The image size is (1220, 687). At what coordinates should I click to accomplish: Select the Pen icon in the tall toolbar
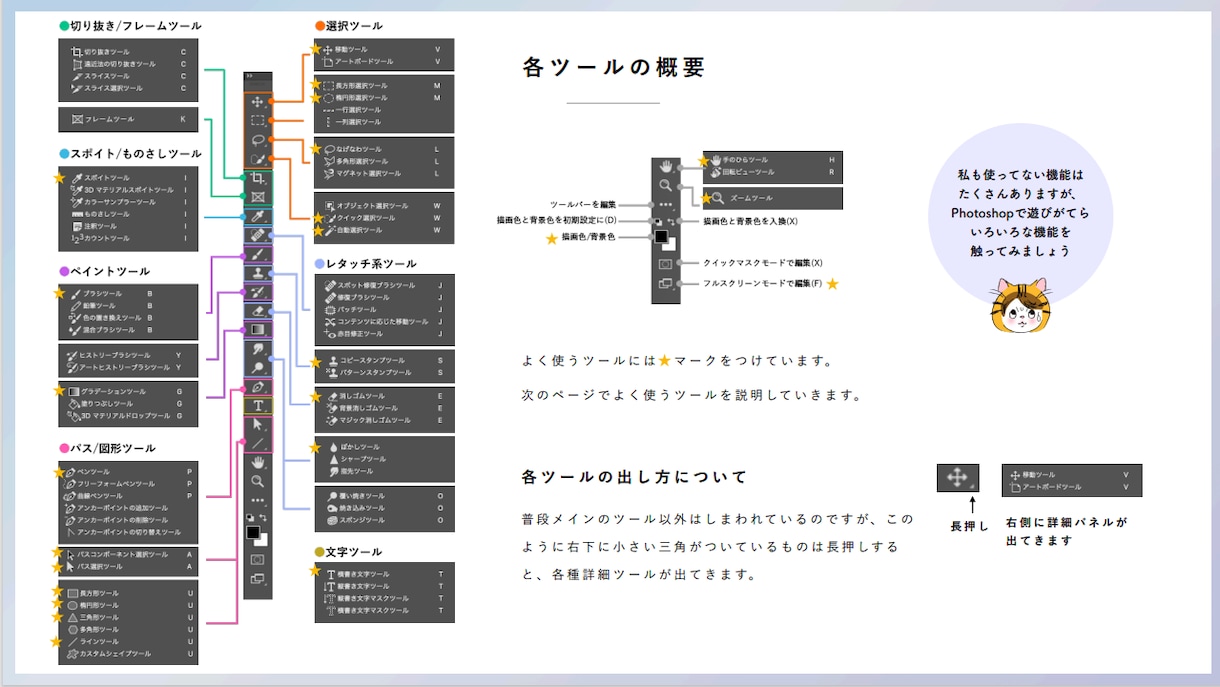click(x=257, y=386)
